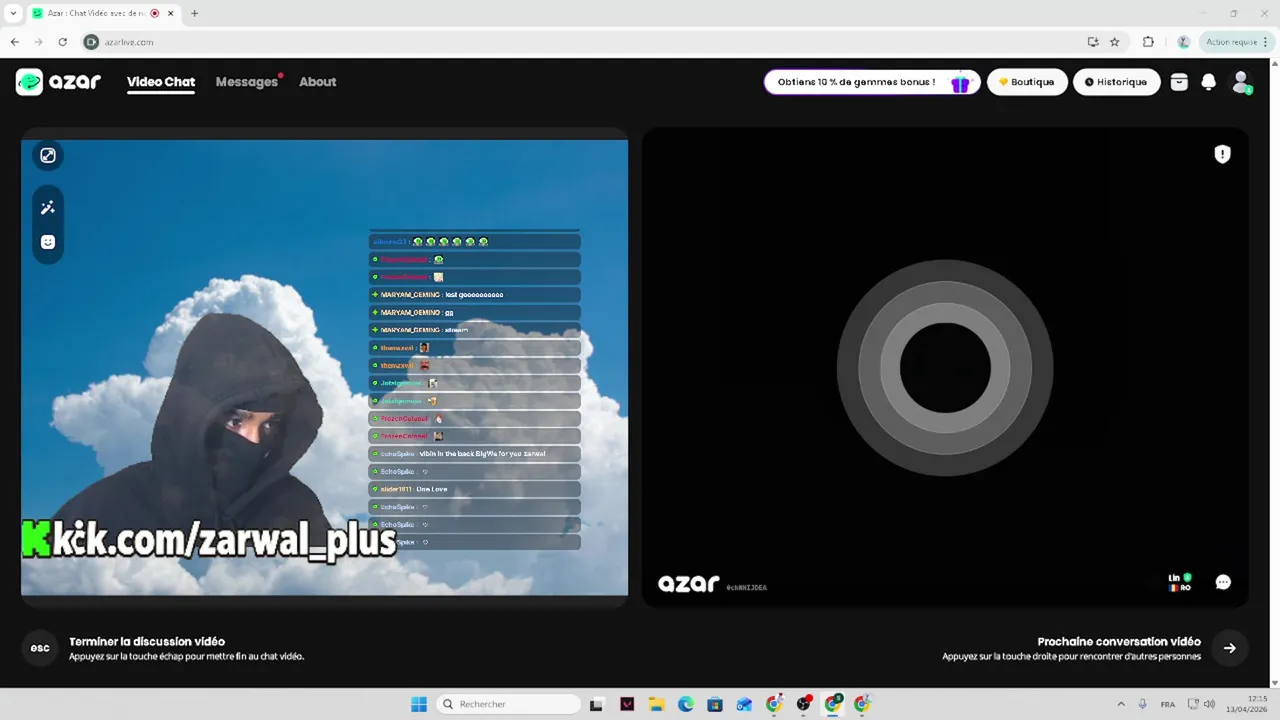Report user with the shield icon
Image resolution: width=1280 pixels, height=720 pixels.
coord(1222,154)
